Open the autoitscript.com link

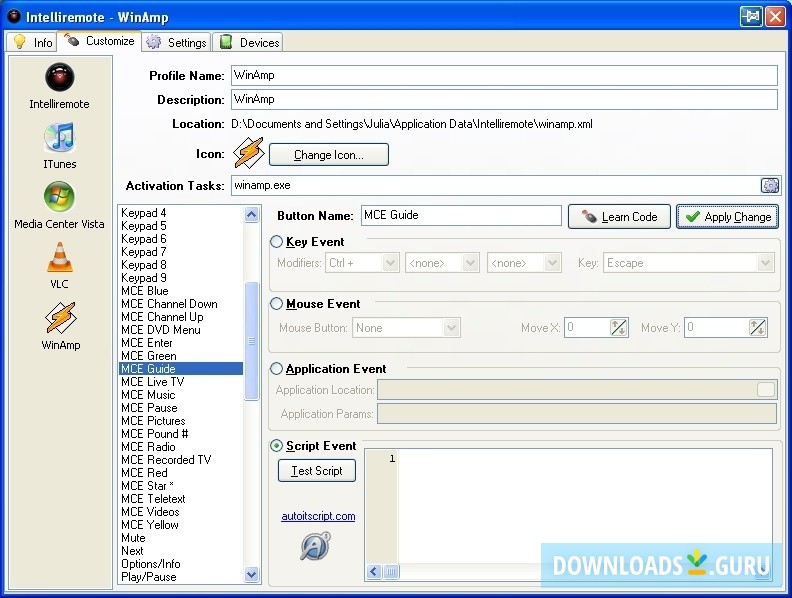click(x=318, y=516)
